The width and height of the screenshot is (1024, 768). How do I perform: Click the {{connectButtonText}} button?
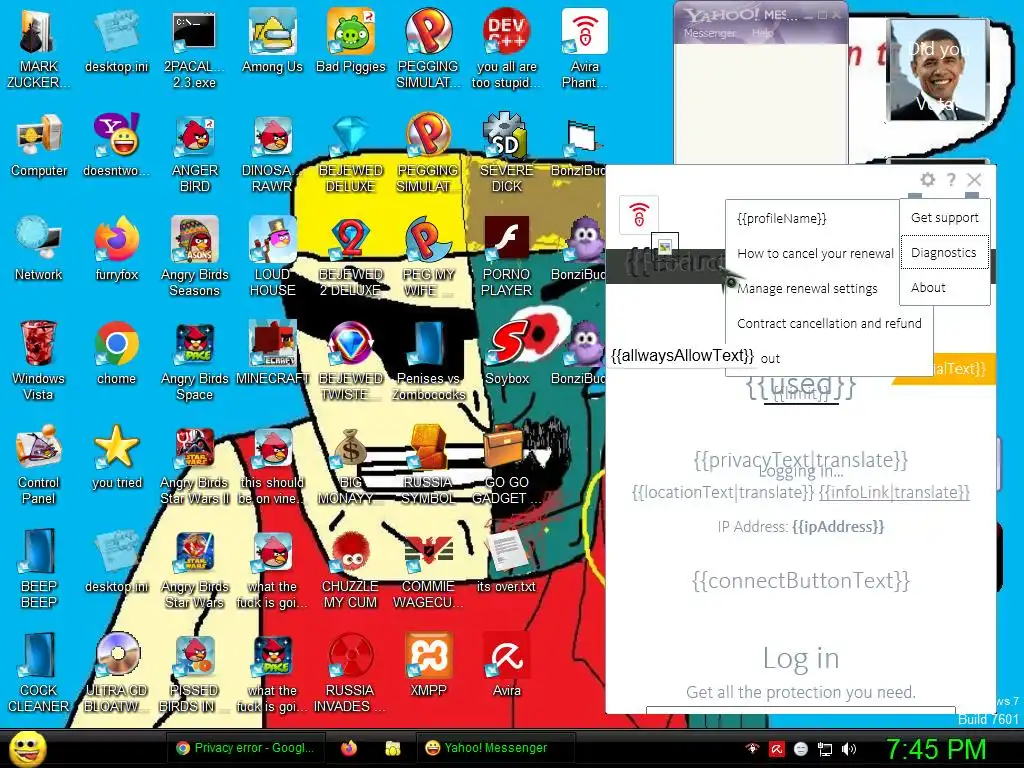(x=801, y=581)
